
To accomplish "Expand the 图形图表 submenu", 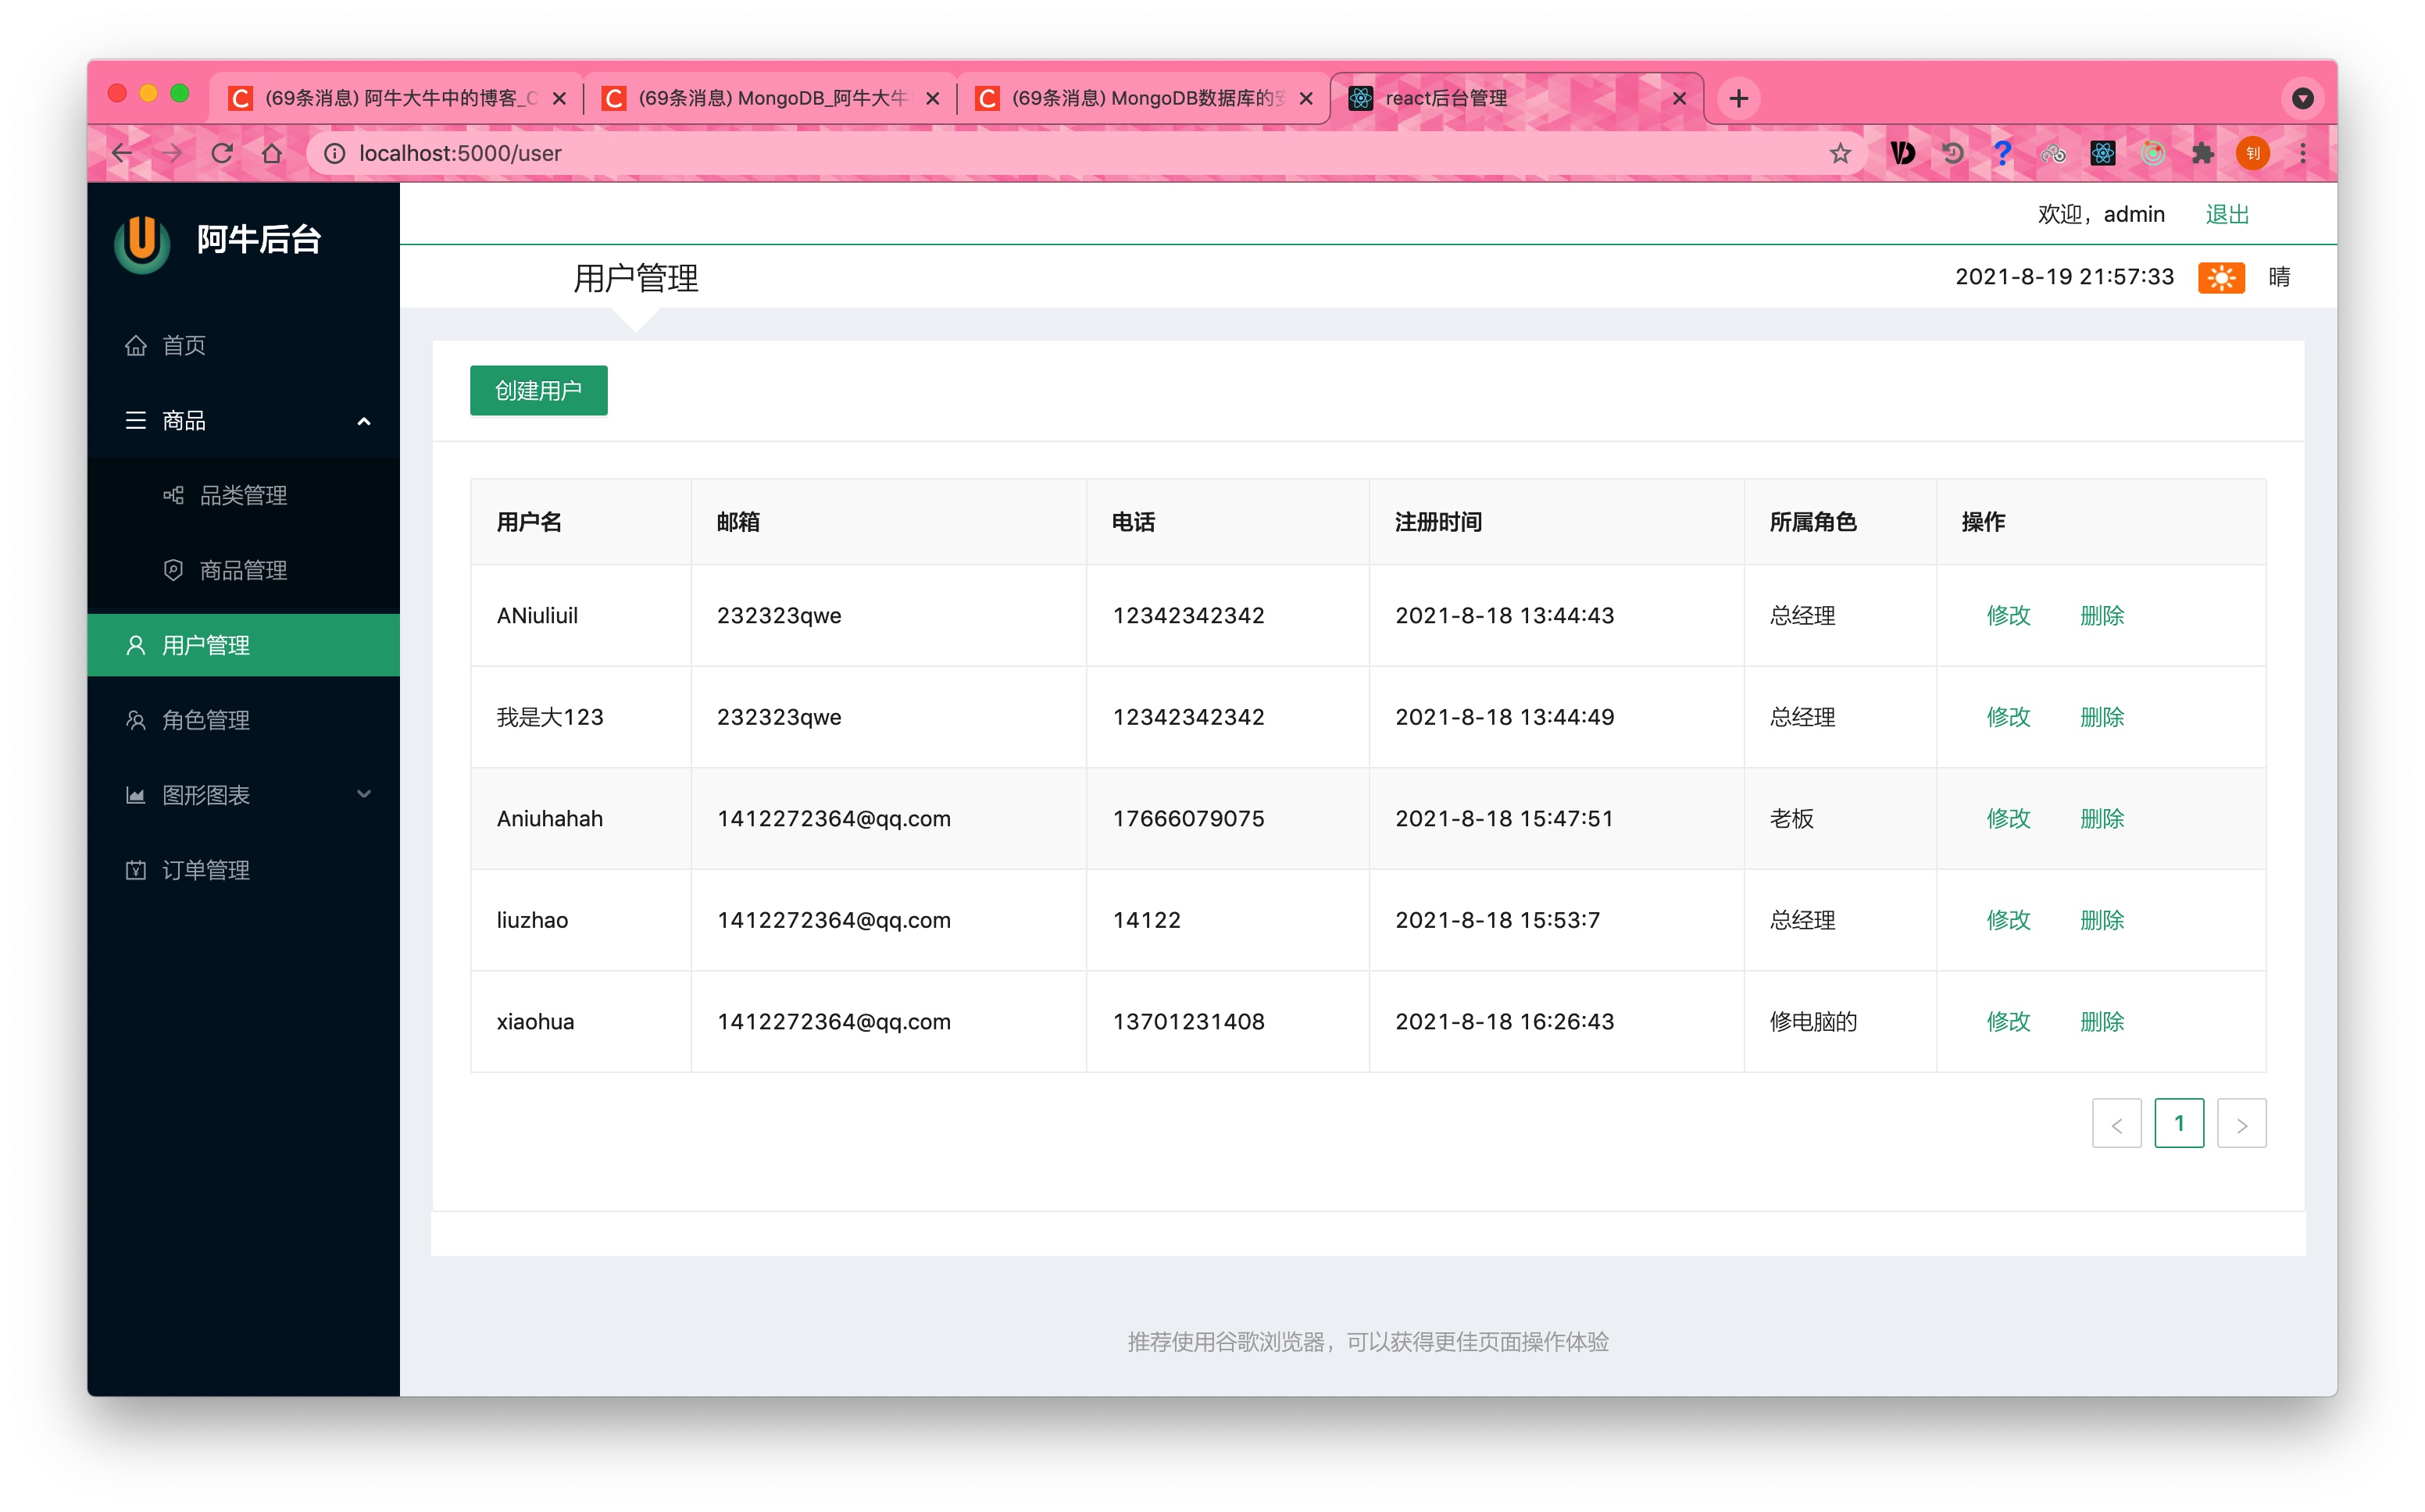I will 364,795.
